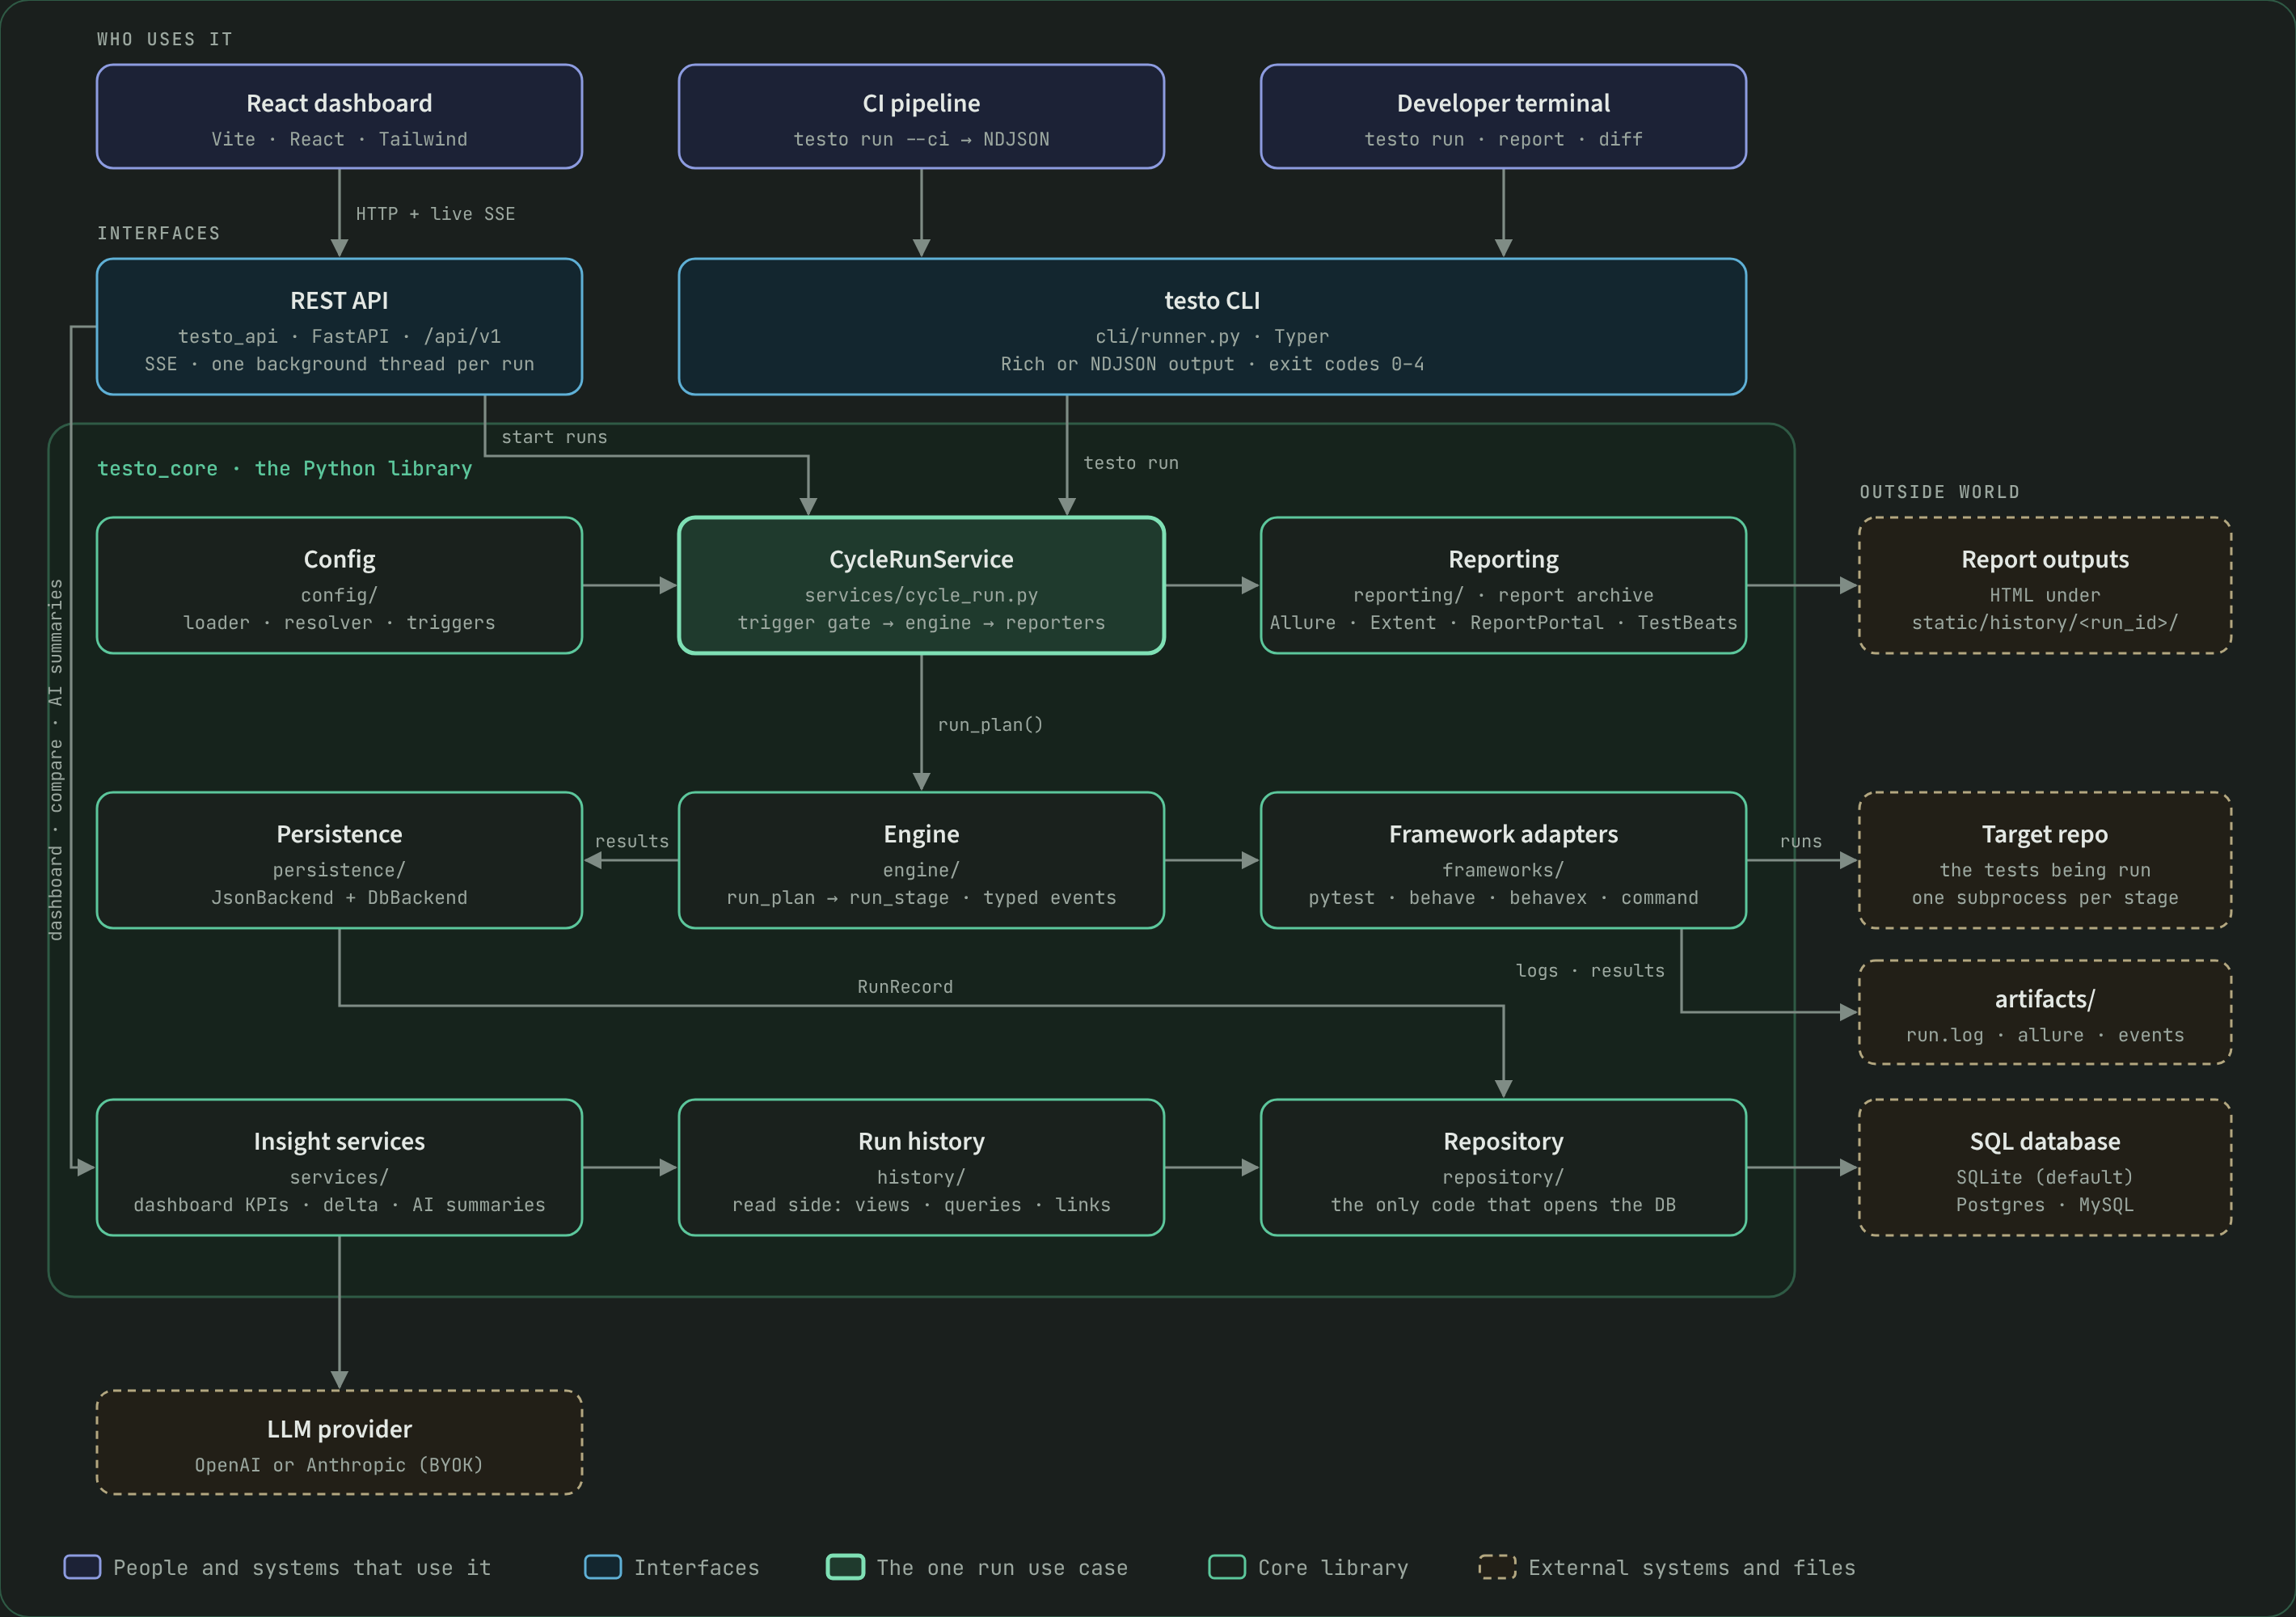The width and height of the screenshot is (2296, 1617).
Task: Click the run_plan() label
Action: click(x=990, y=725)
